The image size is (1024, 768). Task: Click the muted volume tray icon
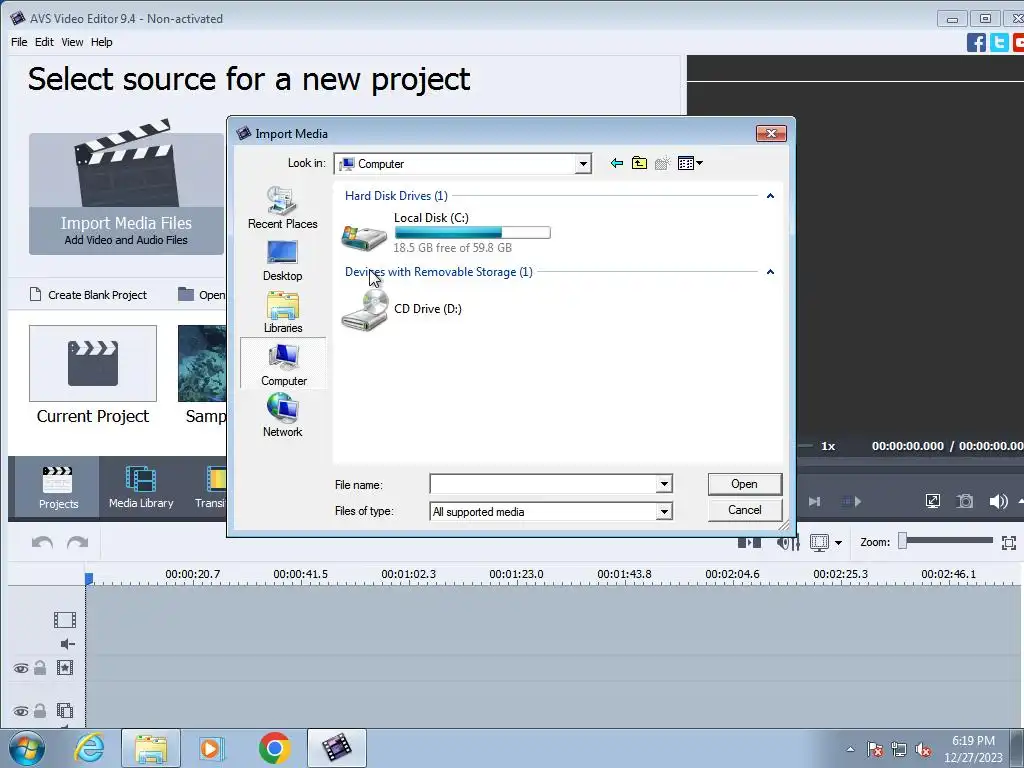point(923,750)
